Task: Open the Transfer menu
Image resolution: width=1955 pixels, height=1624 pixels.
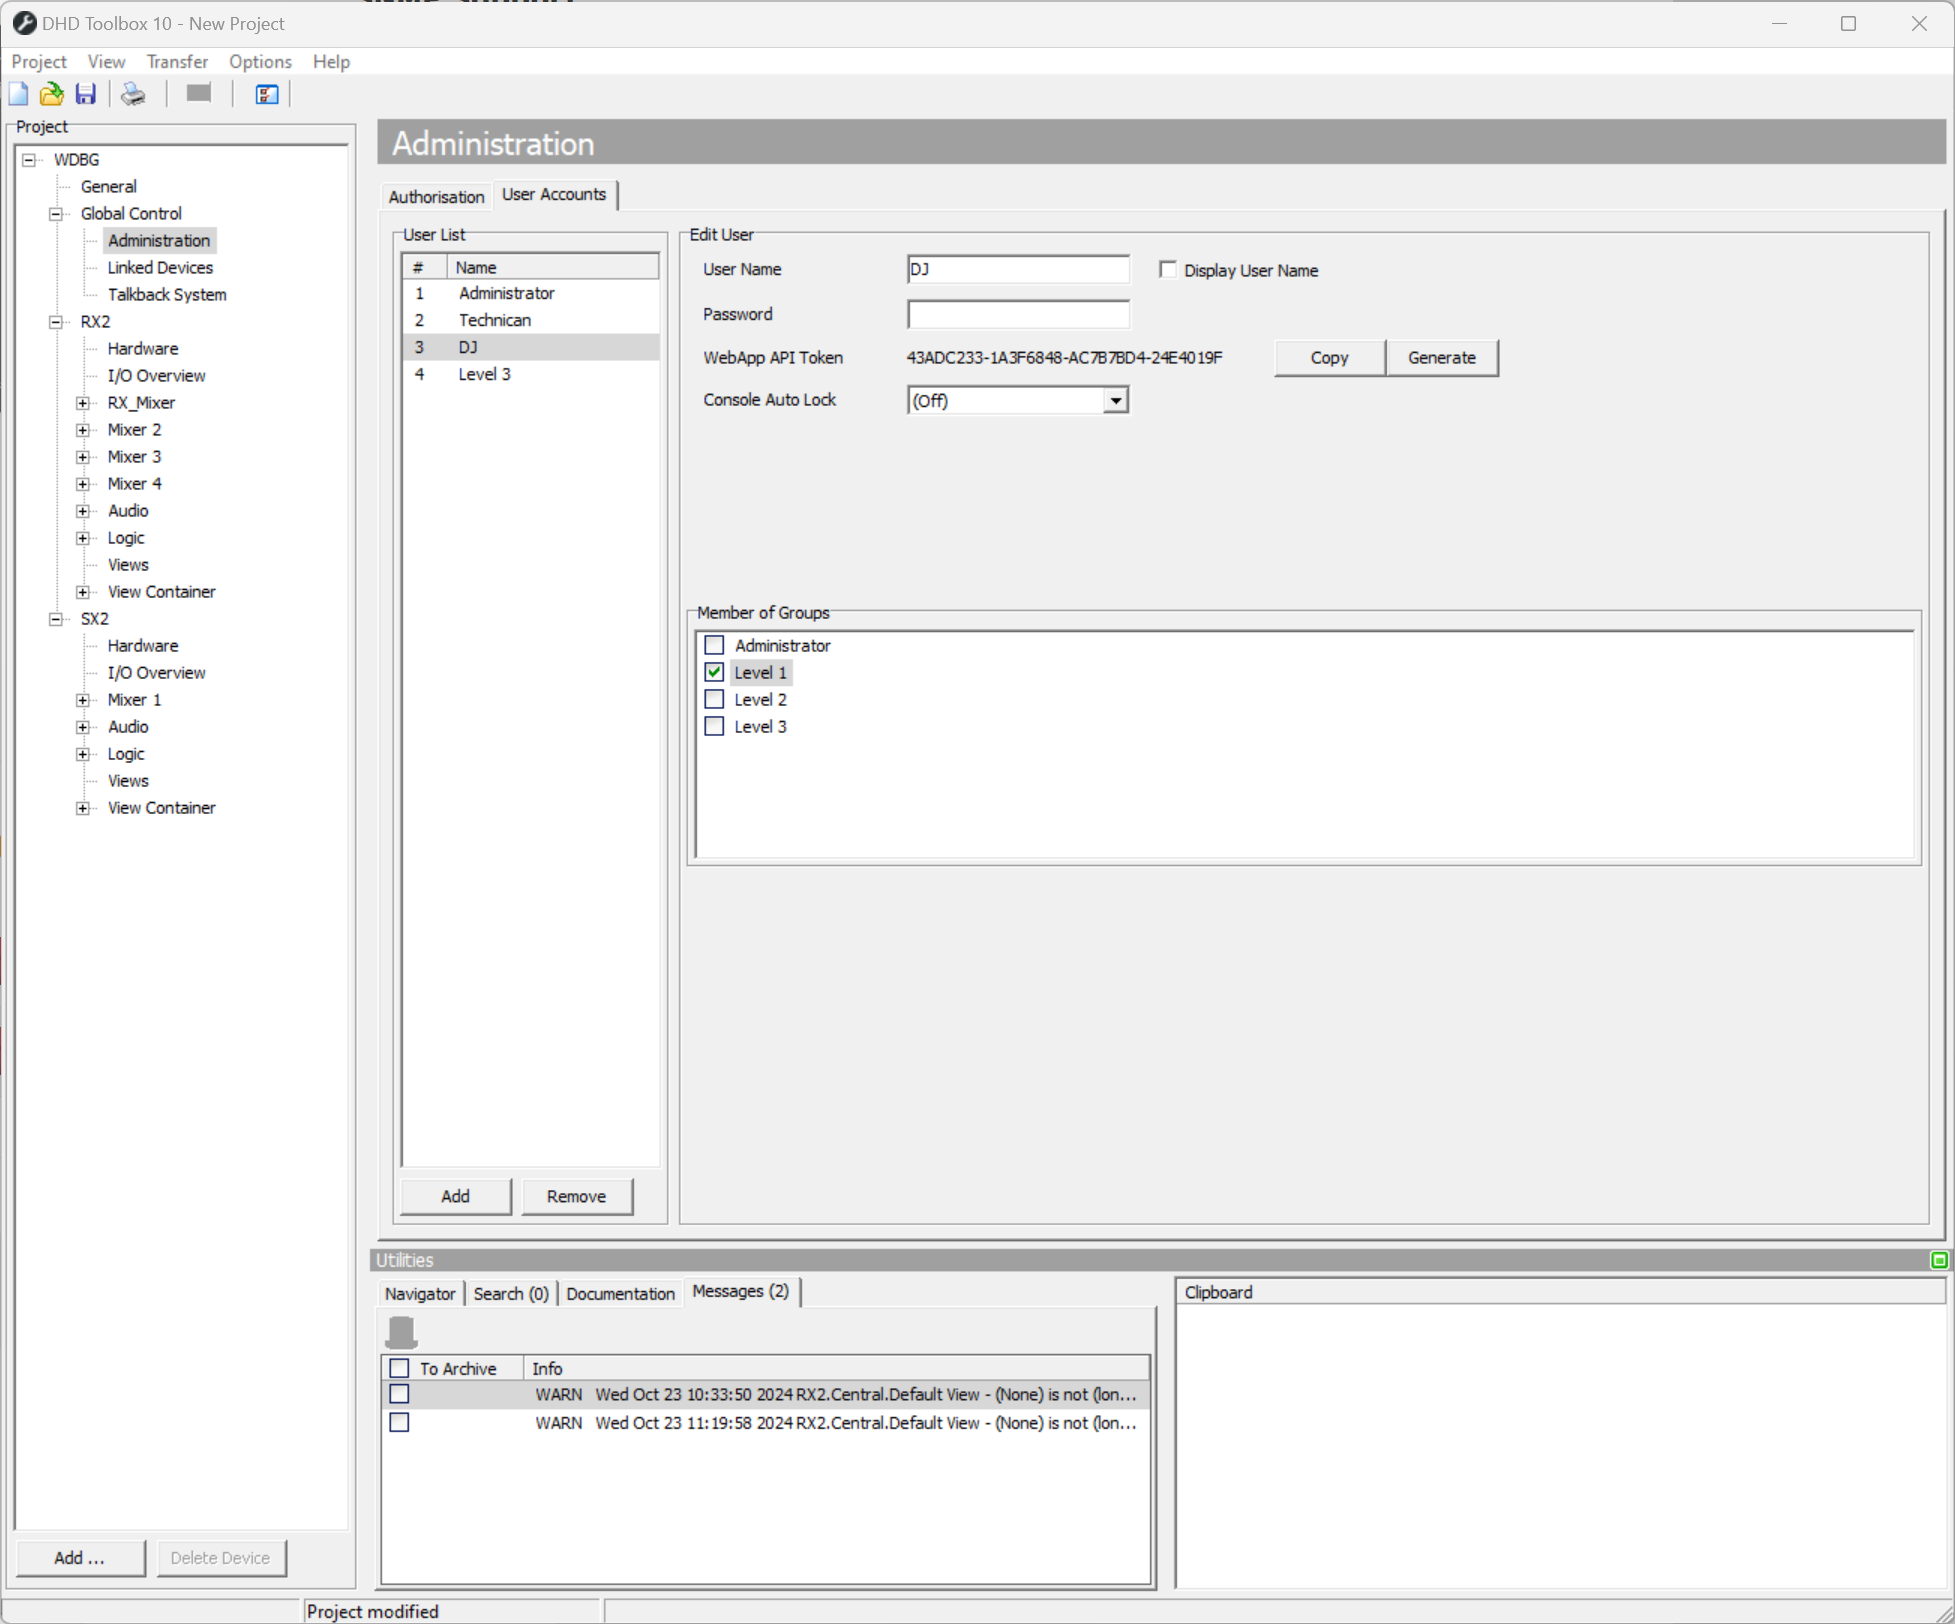Action: pos(177,62)
